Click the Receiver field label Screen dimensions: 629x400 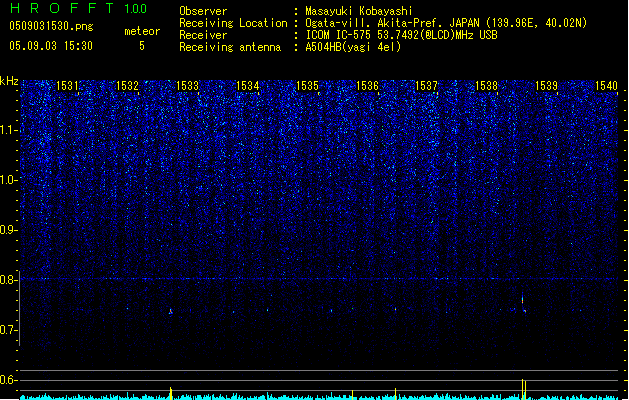point(203,35)
